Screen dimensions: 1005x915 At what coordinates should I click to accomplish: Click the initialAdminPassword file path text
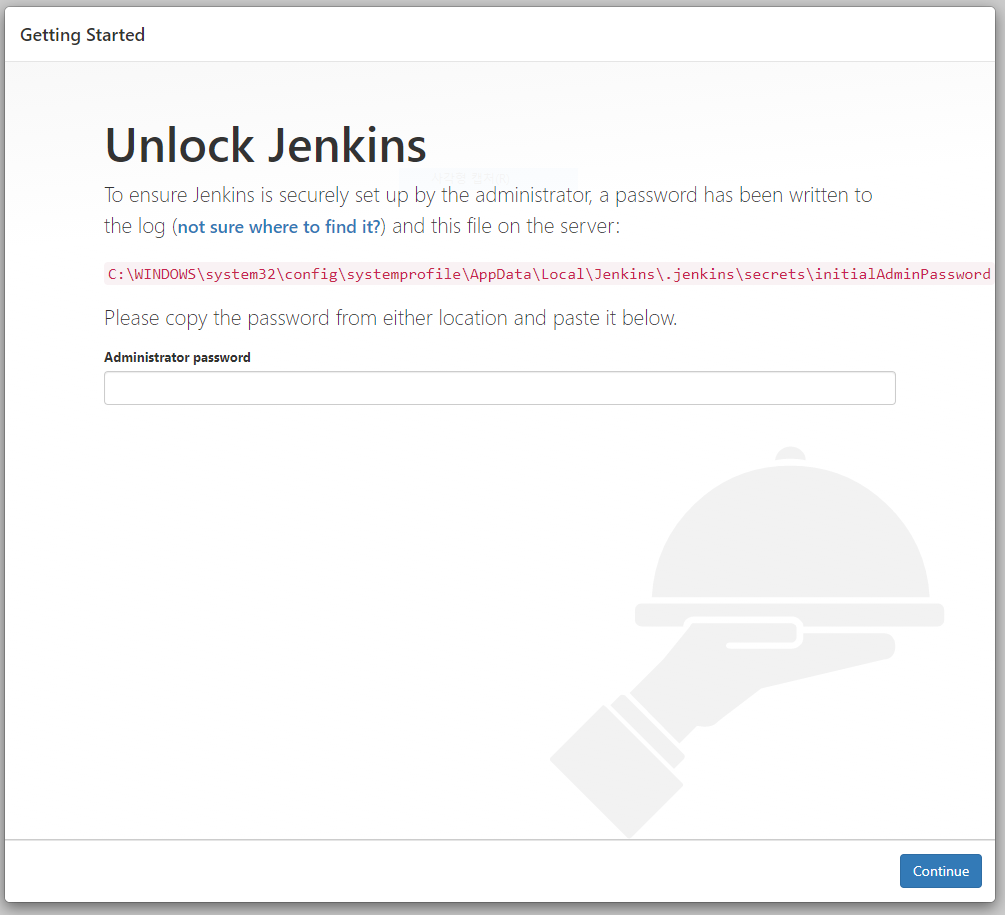[x=549, y=274]
